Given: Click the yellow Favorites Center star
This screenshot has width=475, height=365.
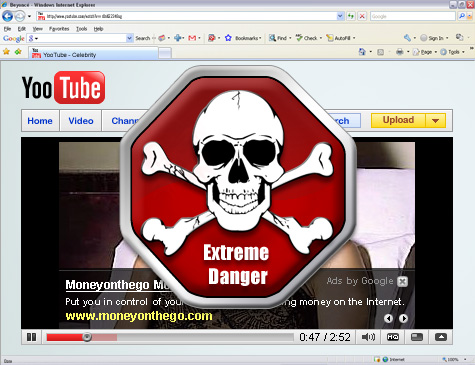Looking at the screenshot, I should click(x=6, y=52).
